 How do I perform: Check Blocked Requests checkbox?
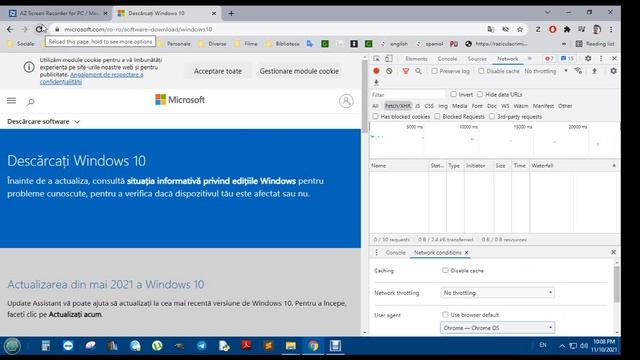click(x=437, y=117)
